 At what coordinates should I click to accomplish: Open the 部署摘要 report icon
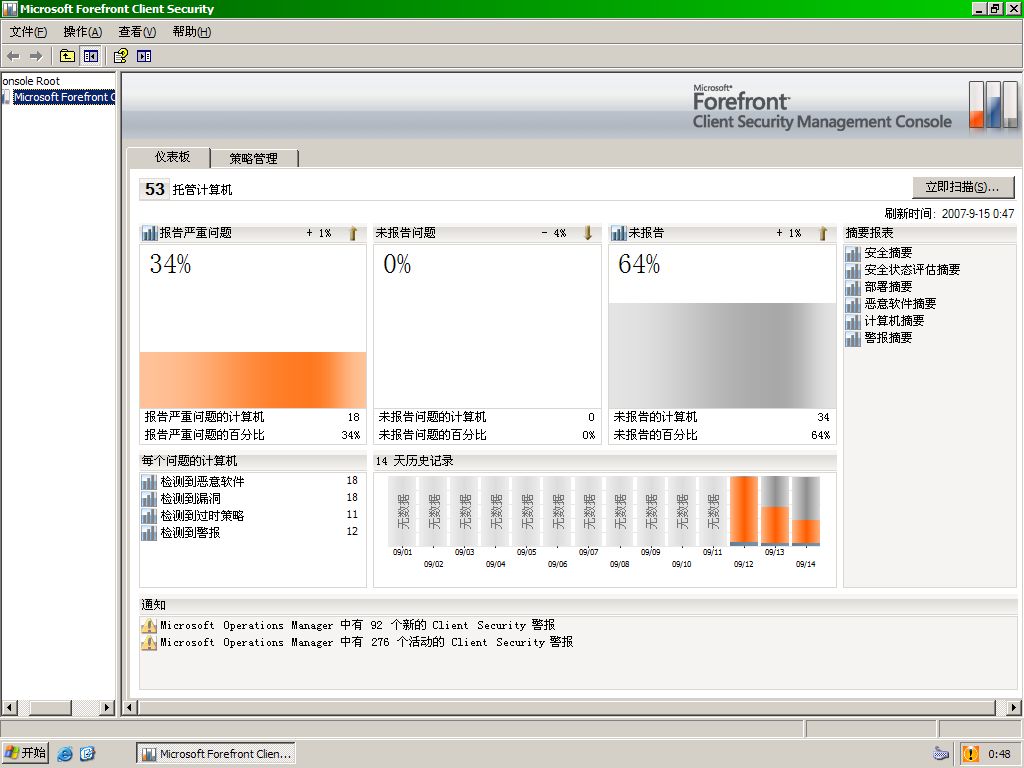pyautogui.click(x=853, y=287)
